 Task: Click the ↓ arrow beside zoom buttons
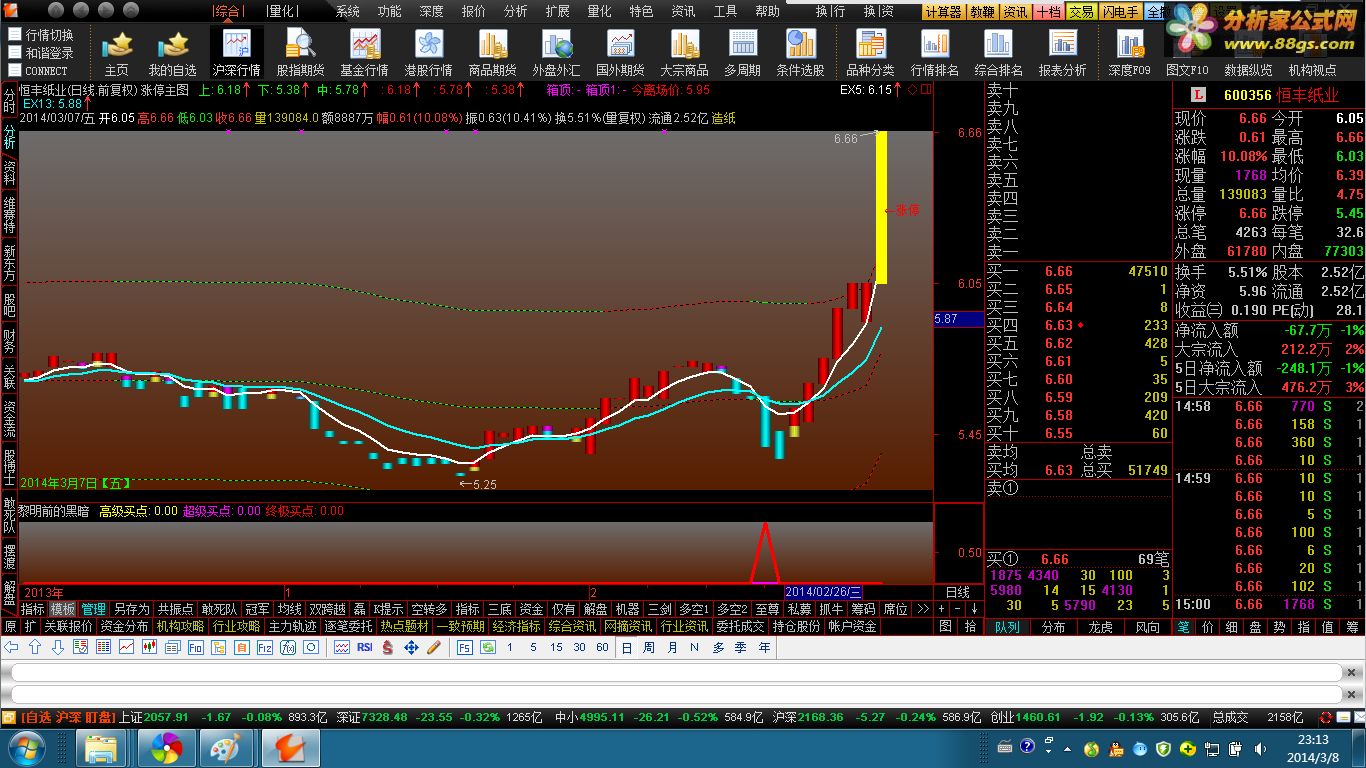[x=974, y=609]
